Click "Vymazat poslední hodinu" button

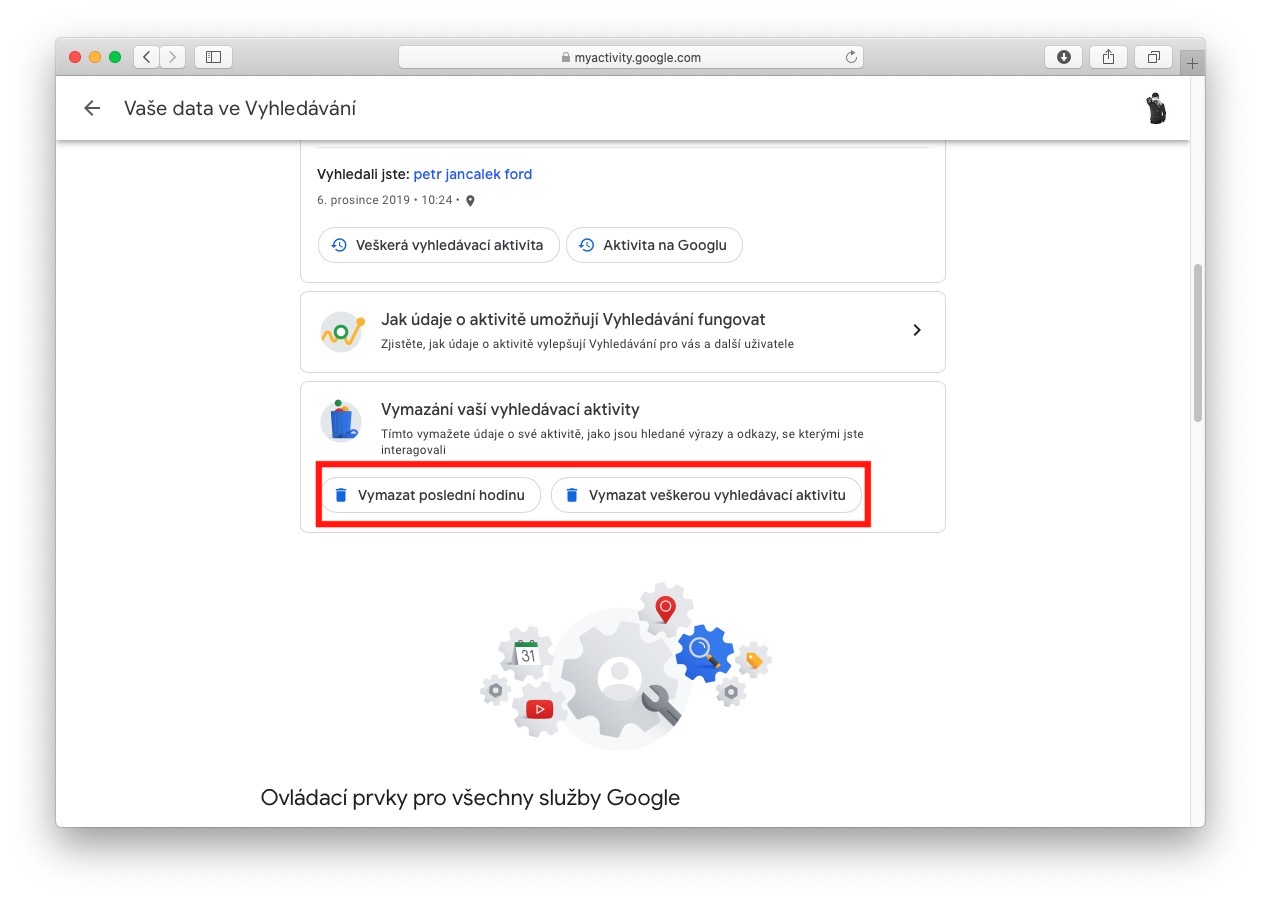[430, 495]
